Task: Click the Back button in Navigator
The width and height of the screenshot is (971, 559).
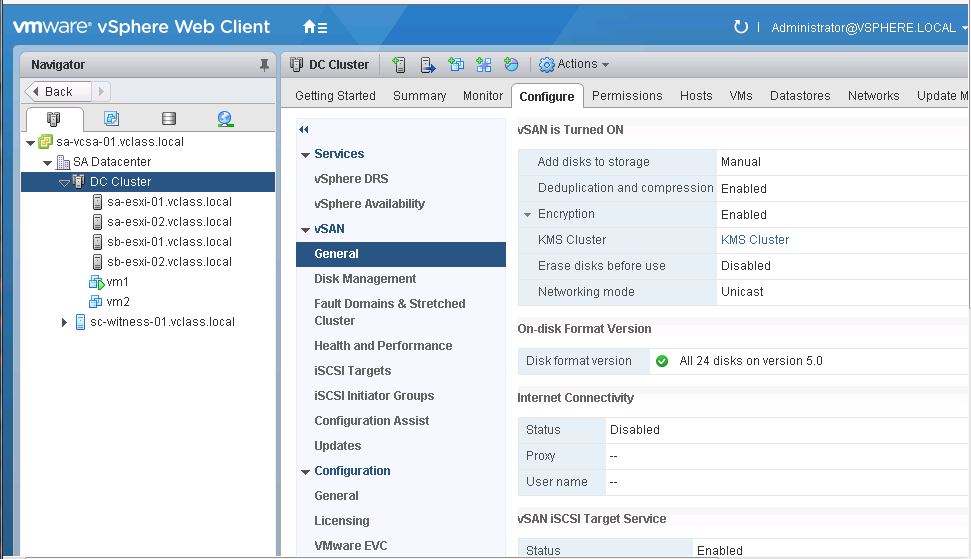Action: 58,92
